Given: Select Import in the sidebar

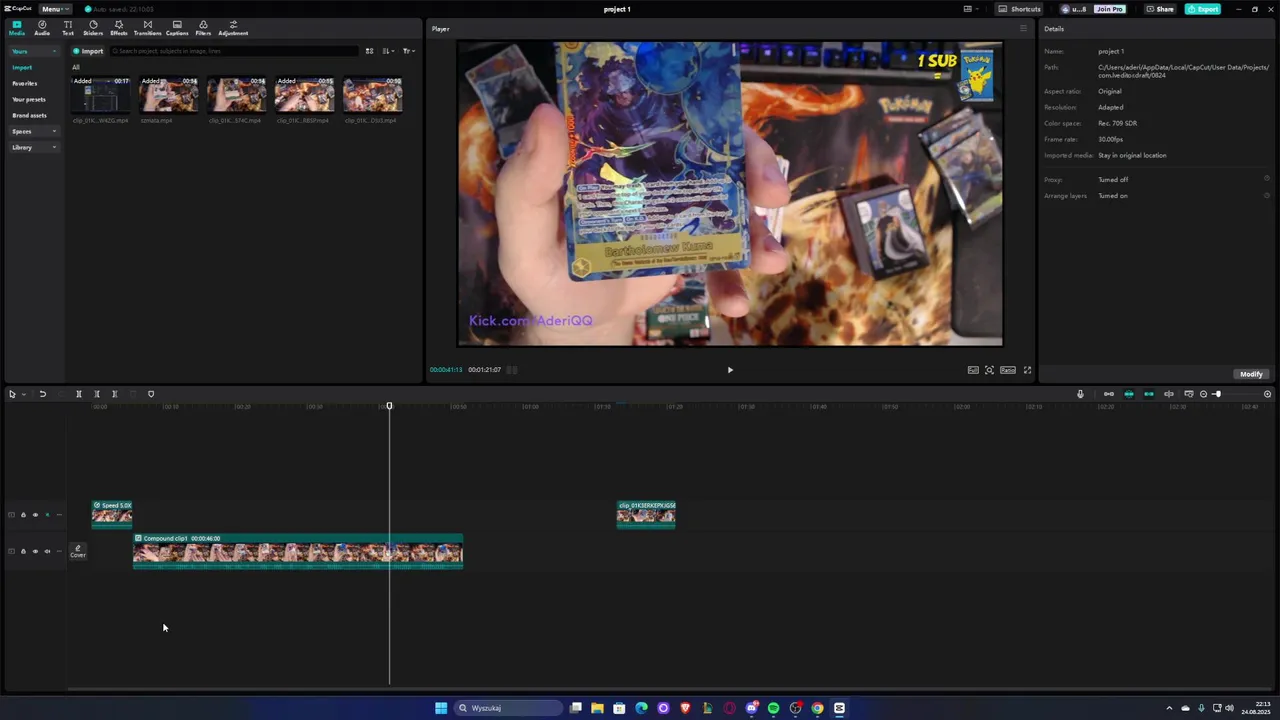Looking at the screenshot, I should pyautogui.click(x=22, y=67).
